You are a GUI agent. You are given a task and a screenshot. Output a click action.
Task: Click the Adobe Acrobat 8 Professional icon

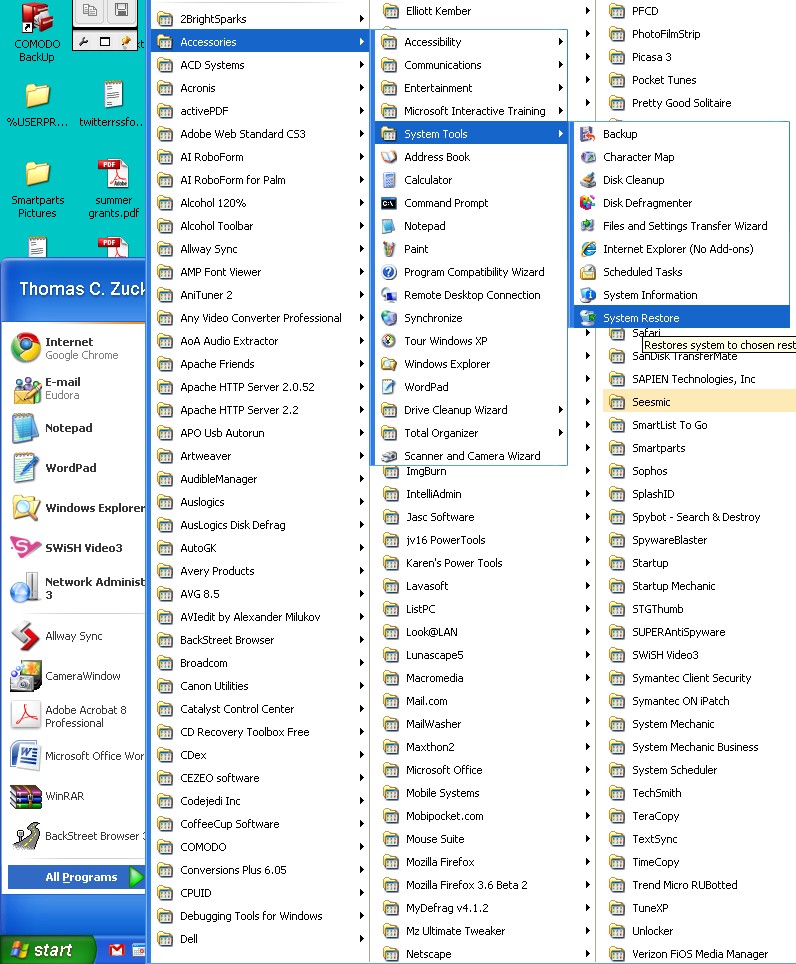click(x=25, y=716)
